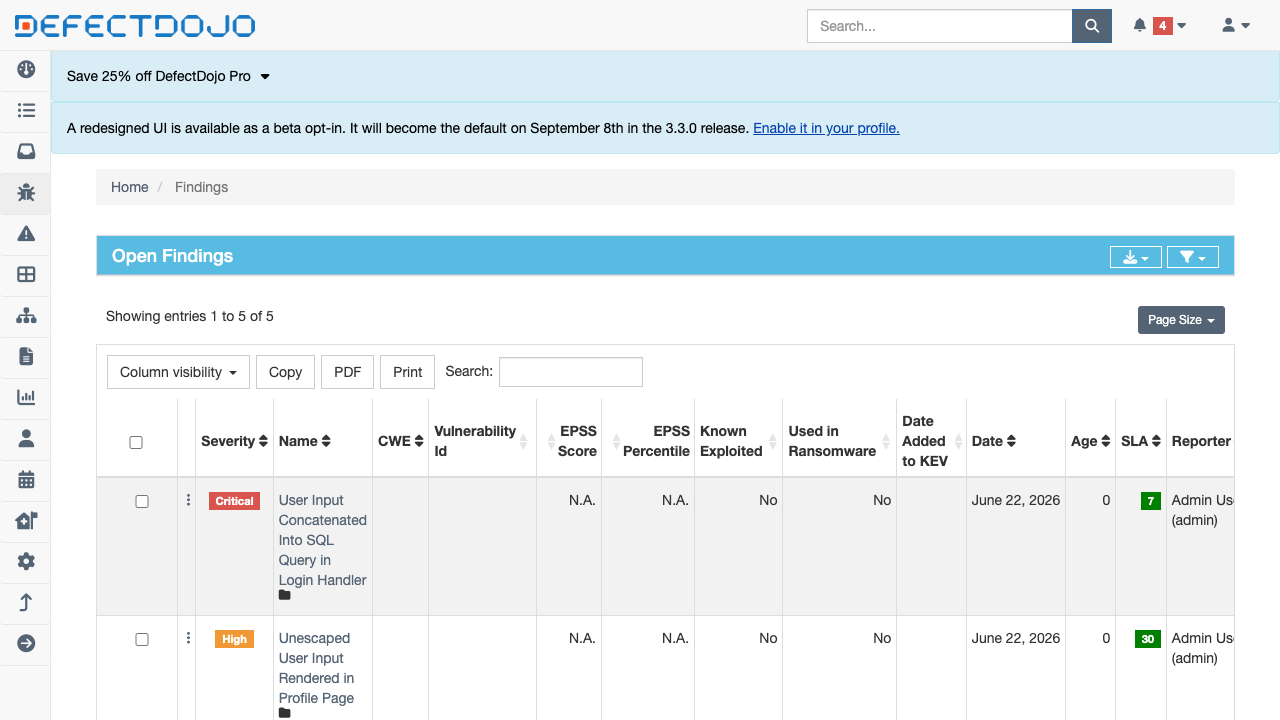
Task: Click the green SLA badge 7
Action: (x=1150, y=501)
